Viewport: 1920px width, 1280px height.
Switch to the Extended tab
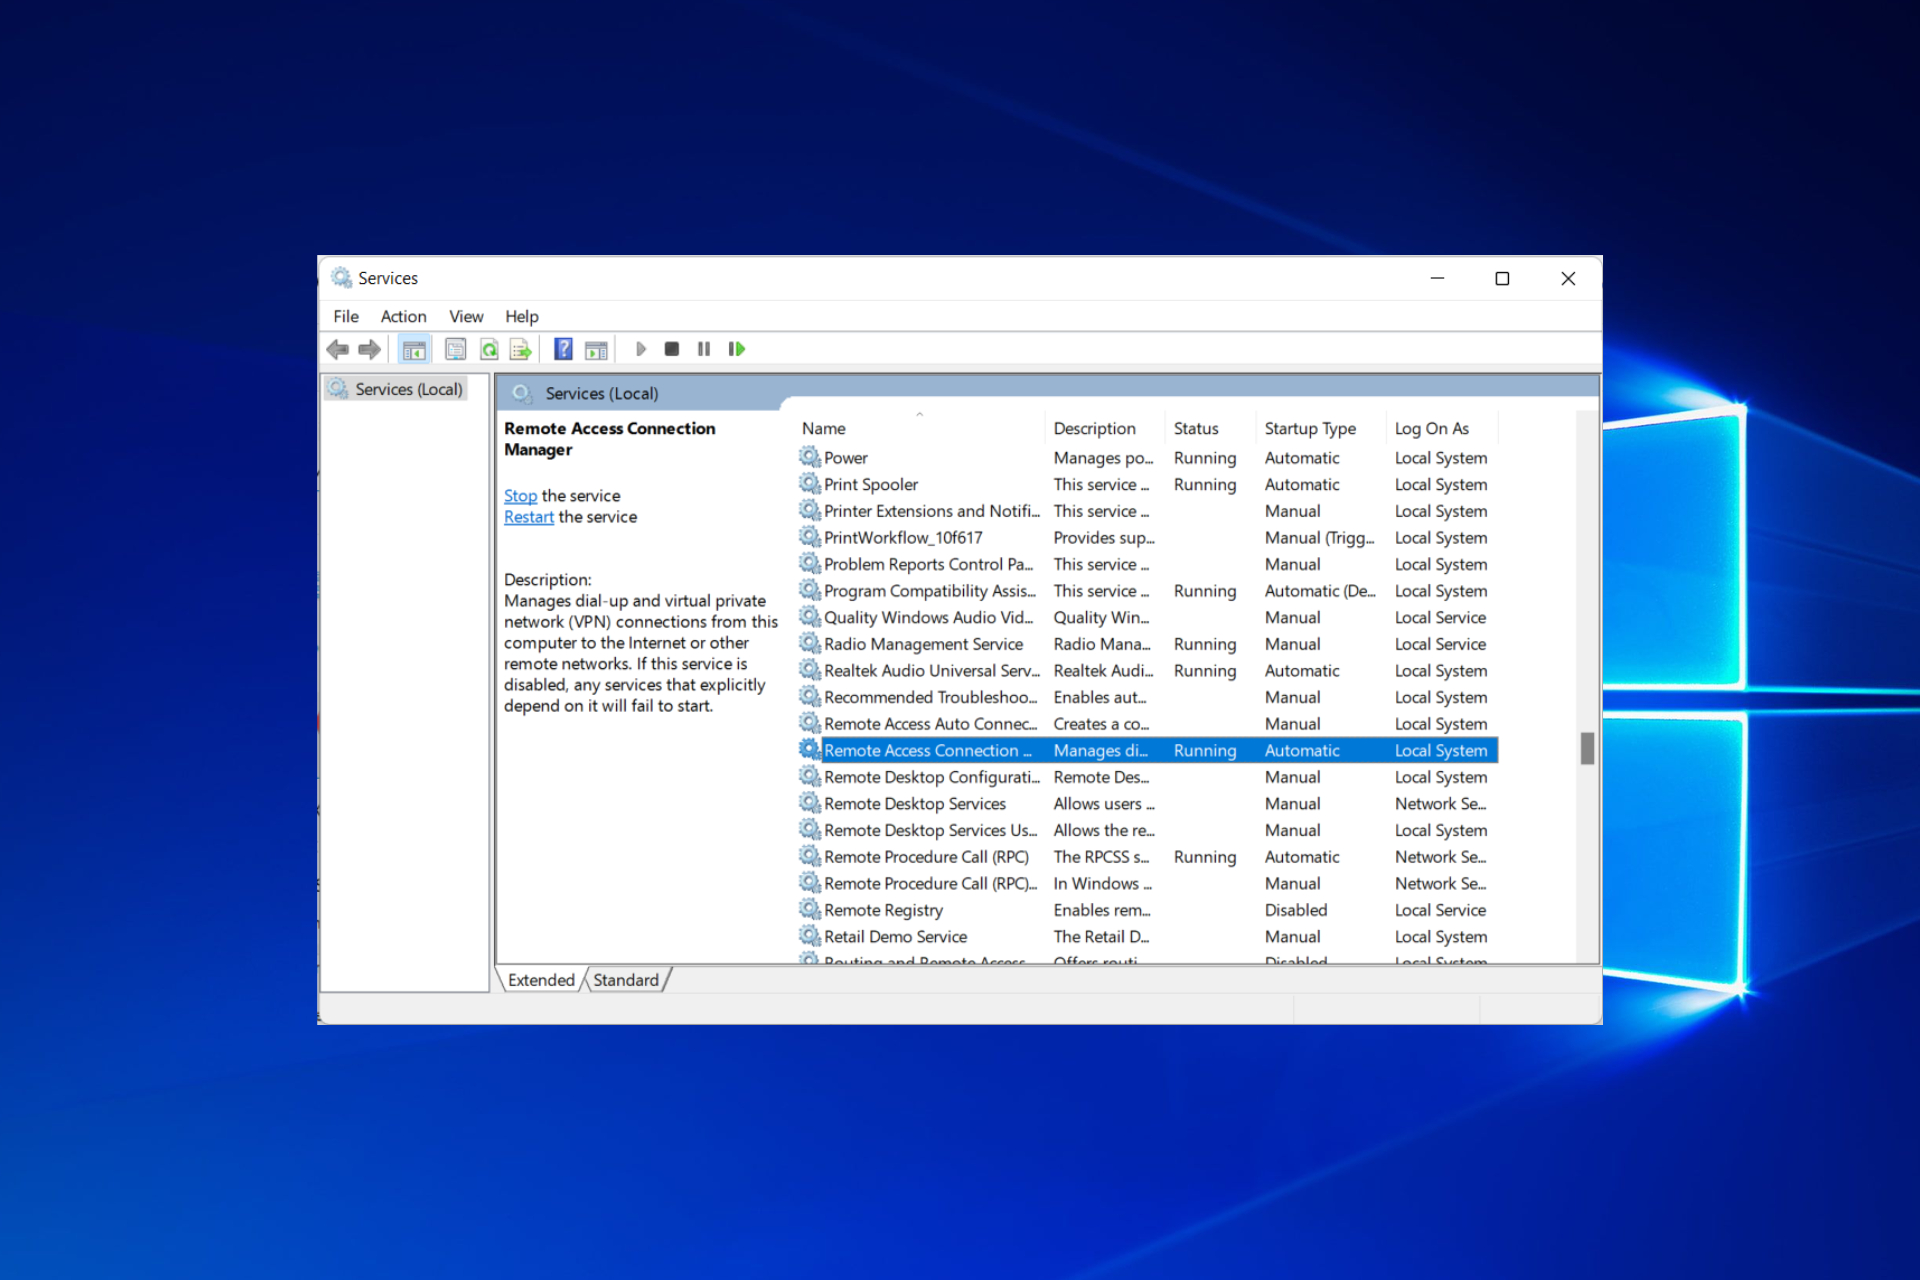point(541,980)
